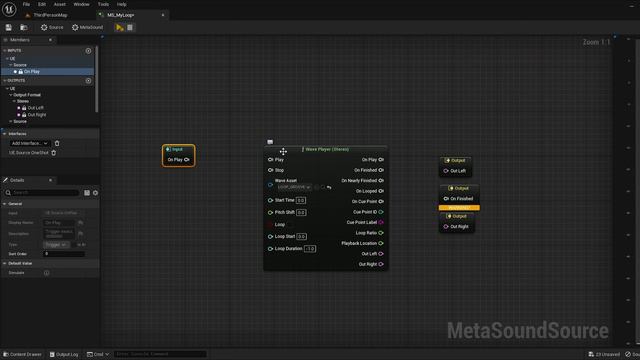
Task: Open the Type dropdown showing Trigger
Action: 56,244
